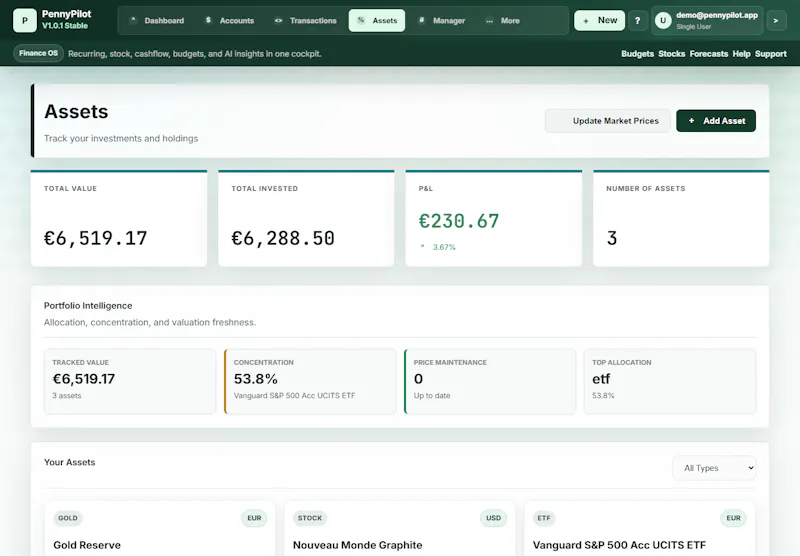Click the Your Assets heading
Viewport: 800px width, 556px height.
[x=69, y=462]
